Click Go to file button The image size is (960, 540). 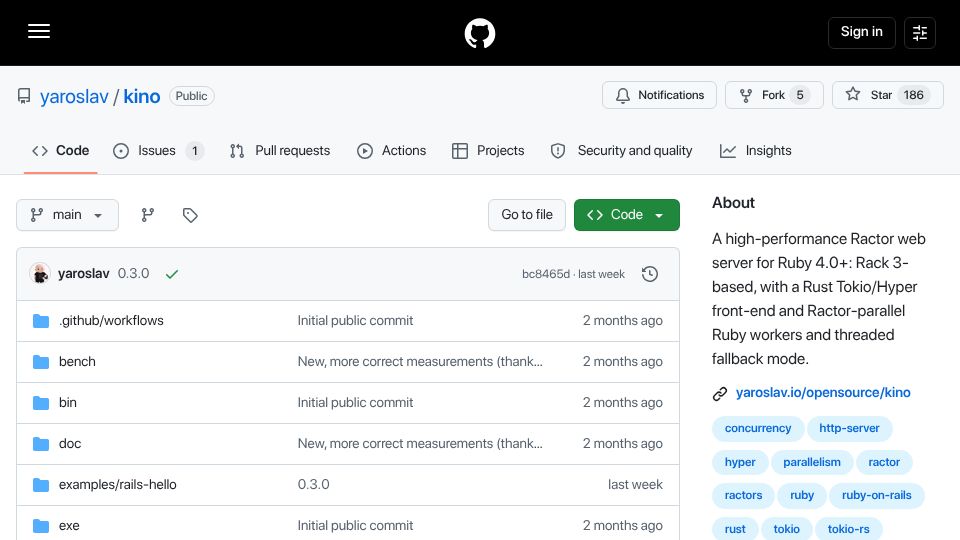click(527, 215)
